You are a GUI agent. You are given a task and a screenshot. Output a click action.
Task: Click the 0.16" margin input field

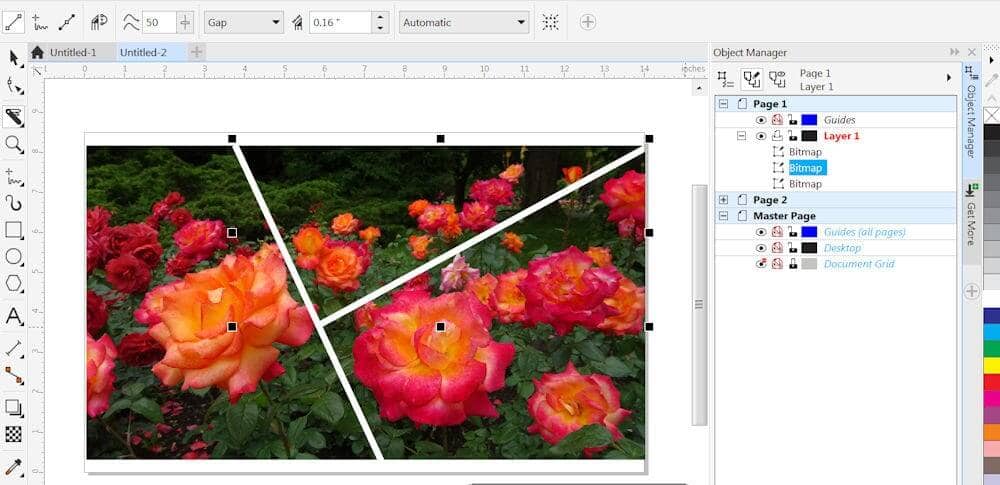[x=339, y=22]
